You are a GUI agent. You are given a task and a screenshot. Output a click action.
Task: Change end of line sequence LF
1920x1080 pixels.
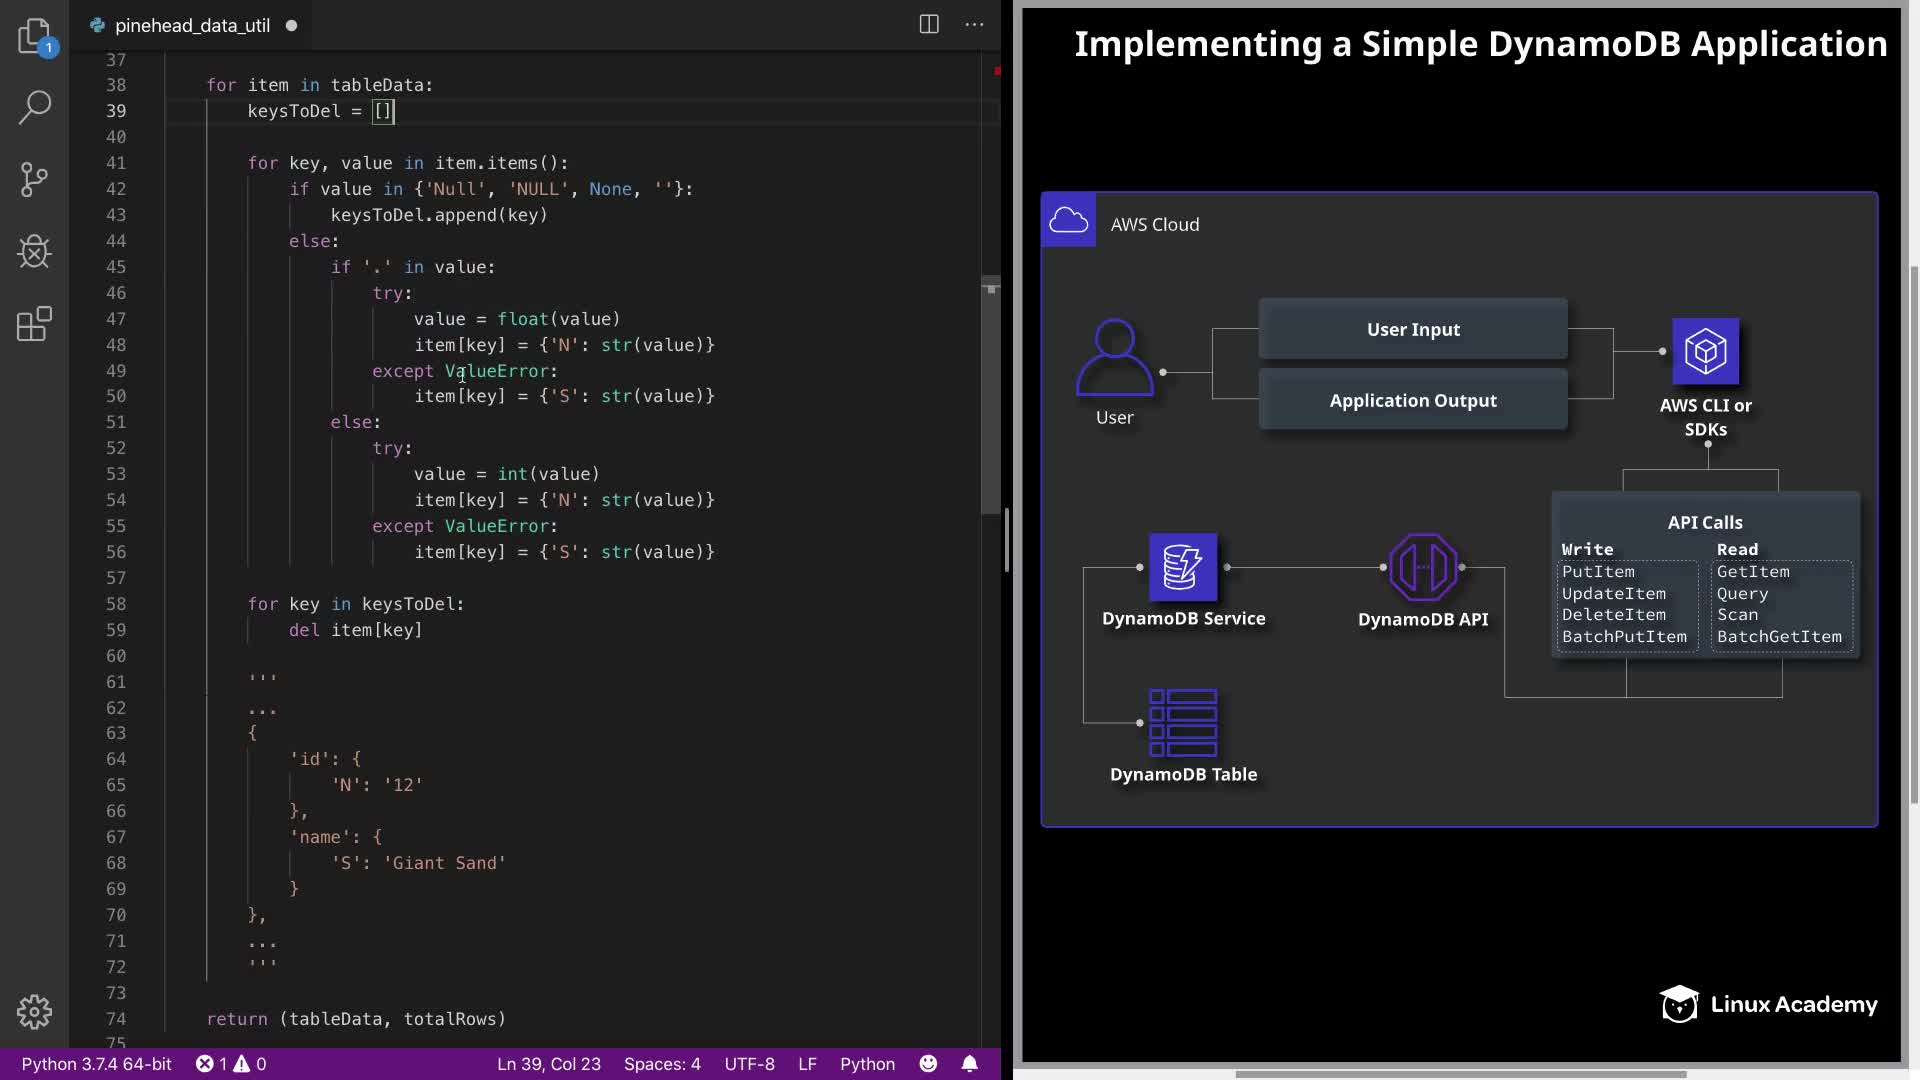pyautogui.click(x=807, y=1063)
